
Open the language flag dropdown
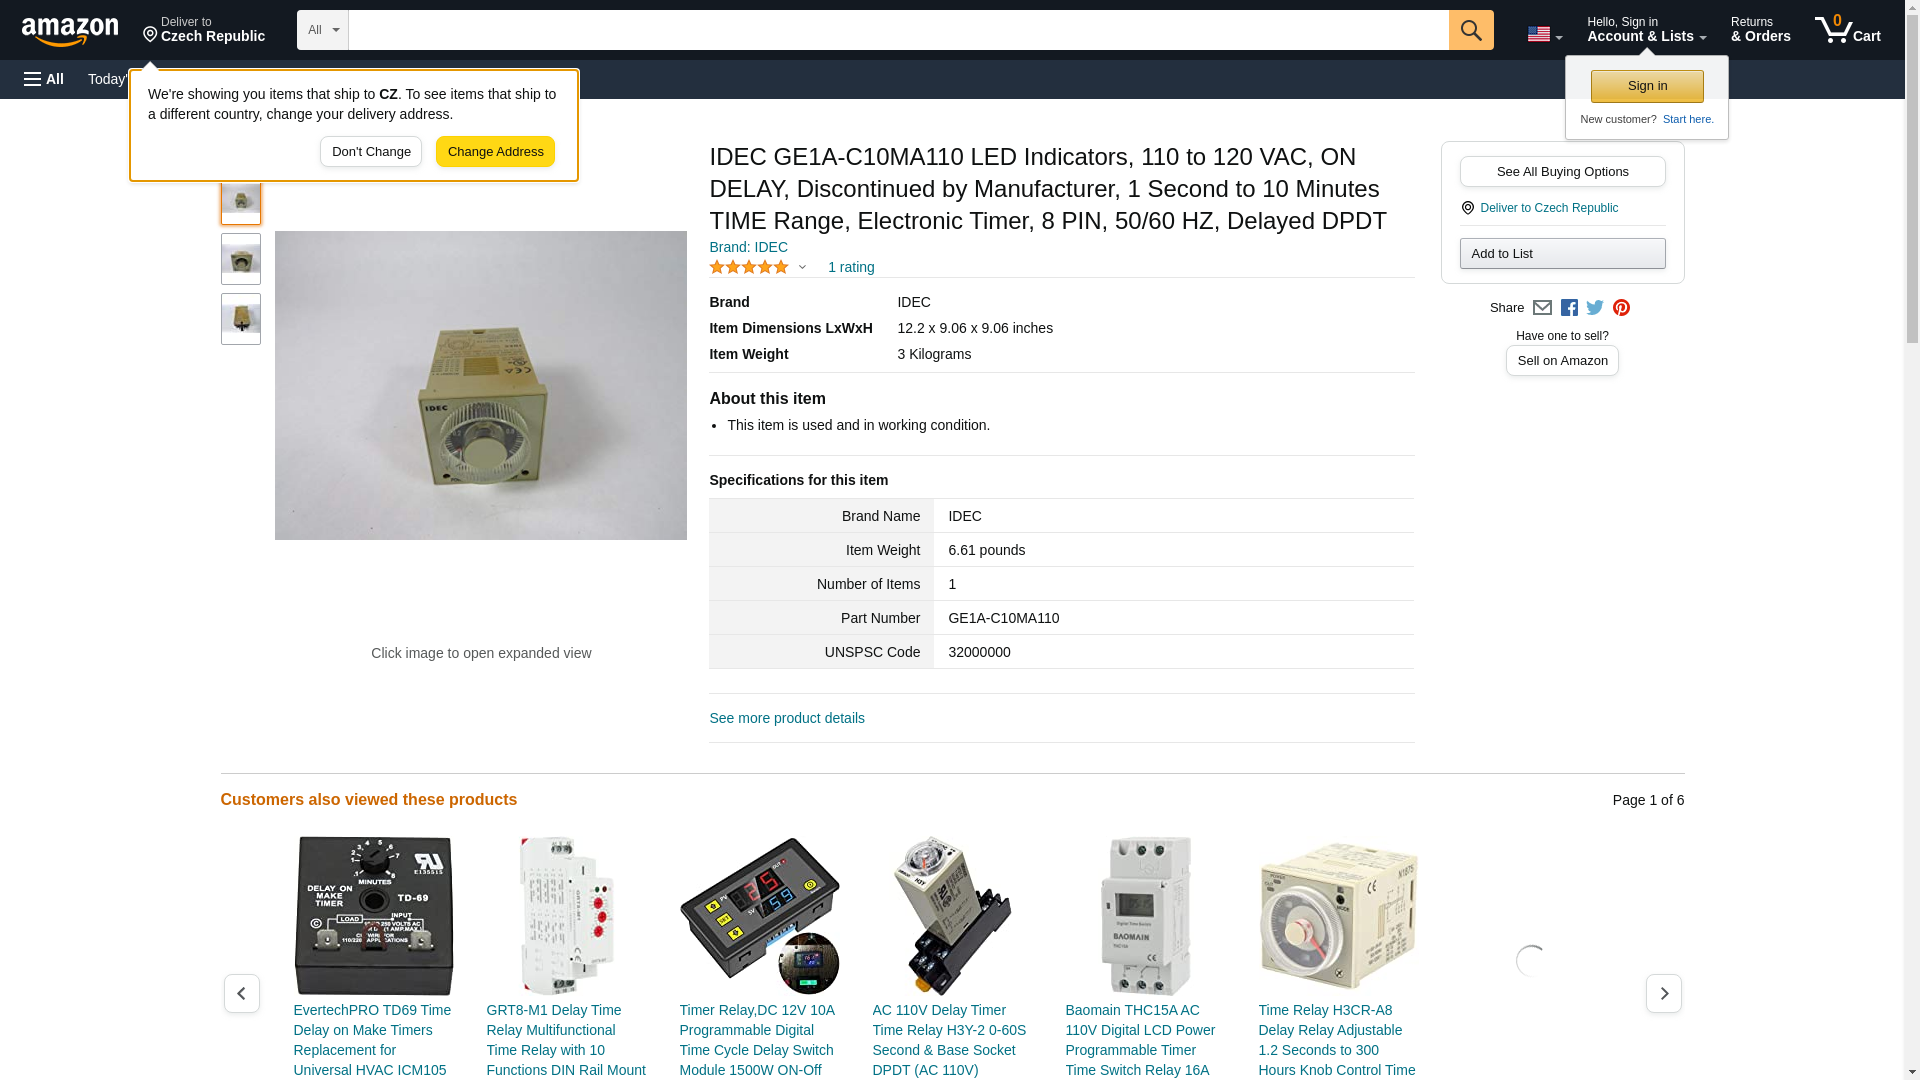pos(1544,34)
